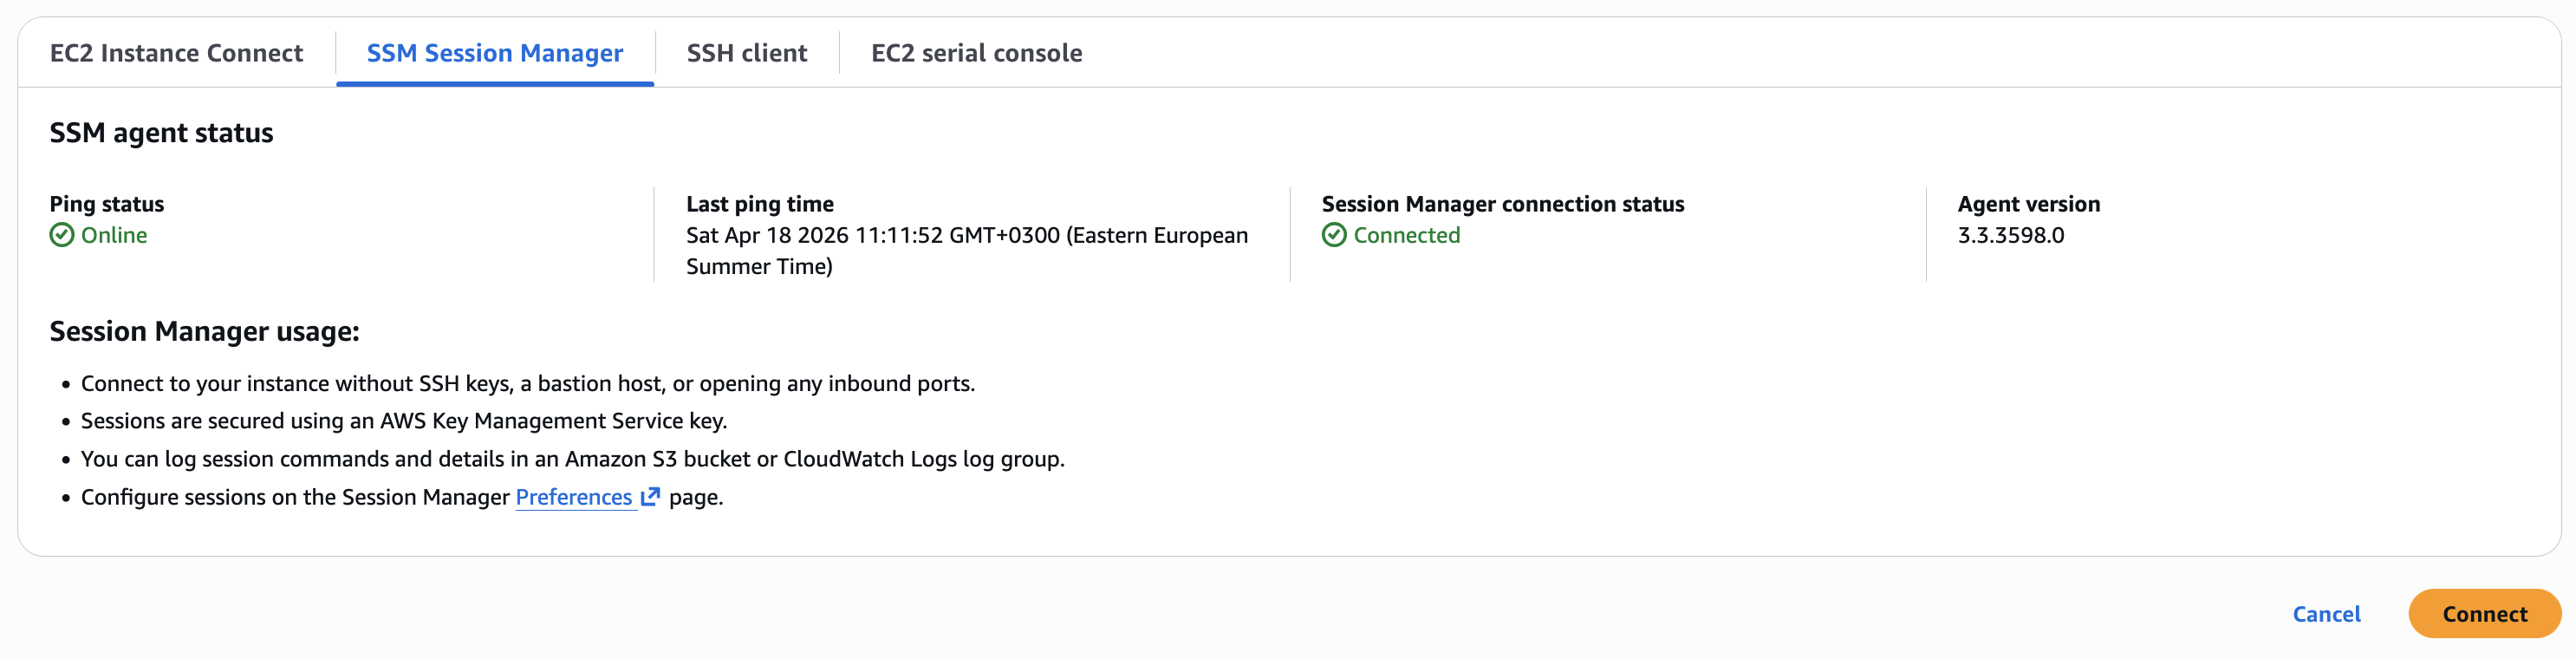This screenshot has width=2576, height=659.
Task: Click the Connected status text
Action: (x=1406, y=235)
